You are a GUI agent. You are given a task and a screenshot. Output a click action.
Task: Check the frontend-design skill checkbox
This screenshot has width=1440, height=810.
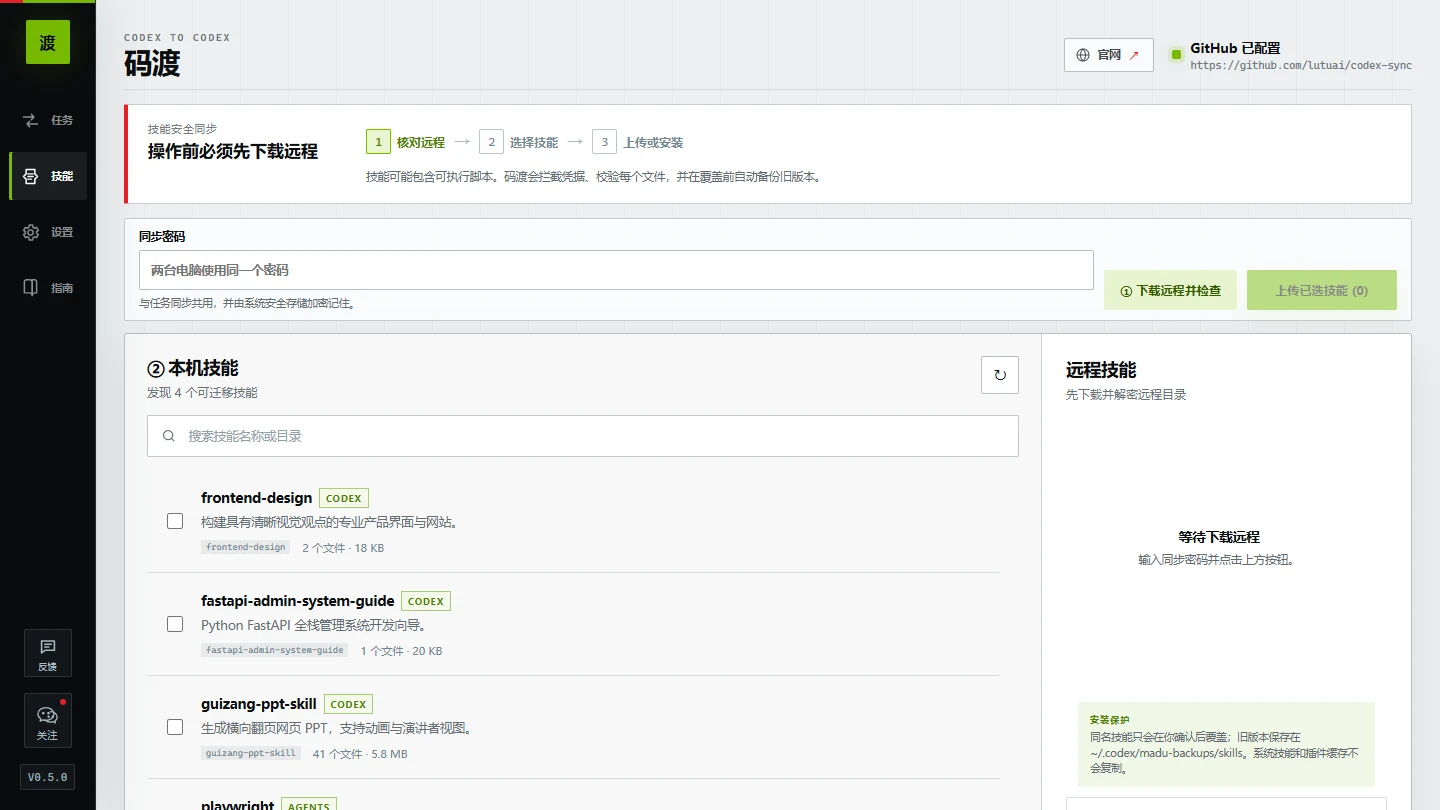(175, 521)
